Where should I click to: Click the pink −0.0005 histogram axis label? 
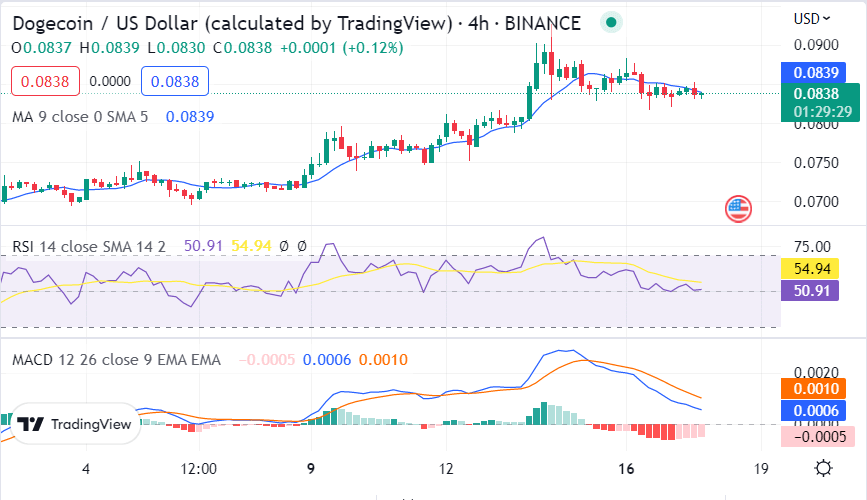tap(818, 436)
